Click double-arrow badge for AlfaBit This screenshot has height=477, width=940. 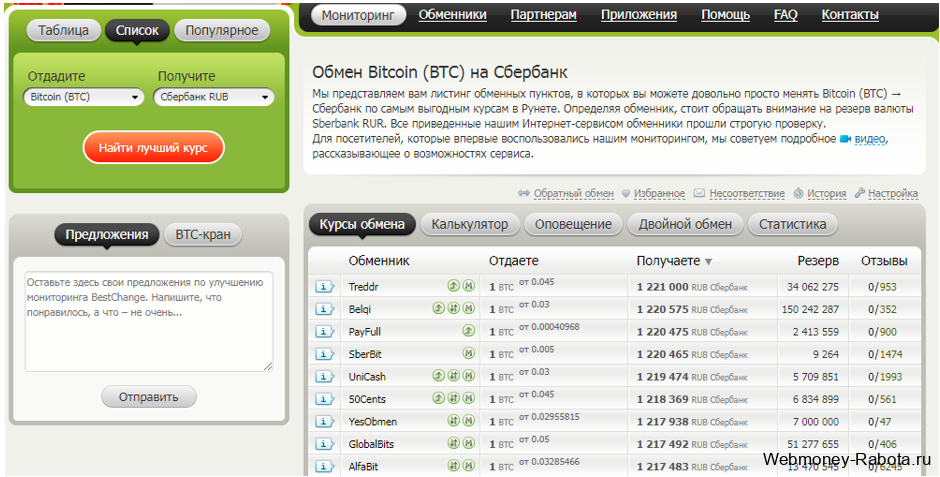[x=454, y=466]
